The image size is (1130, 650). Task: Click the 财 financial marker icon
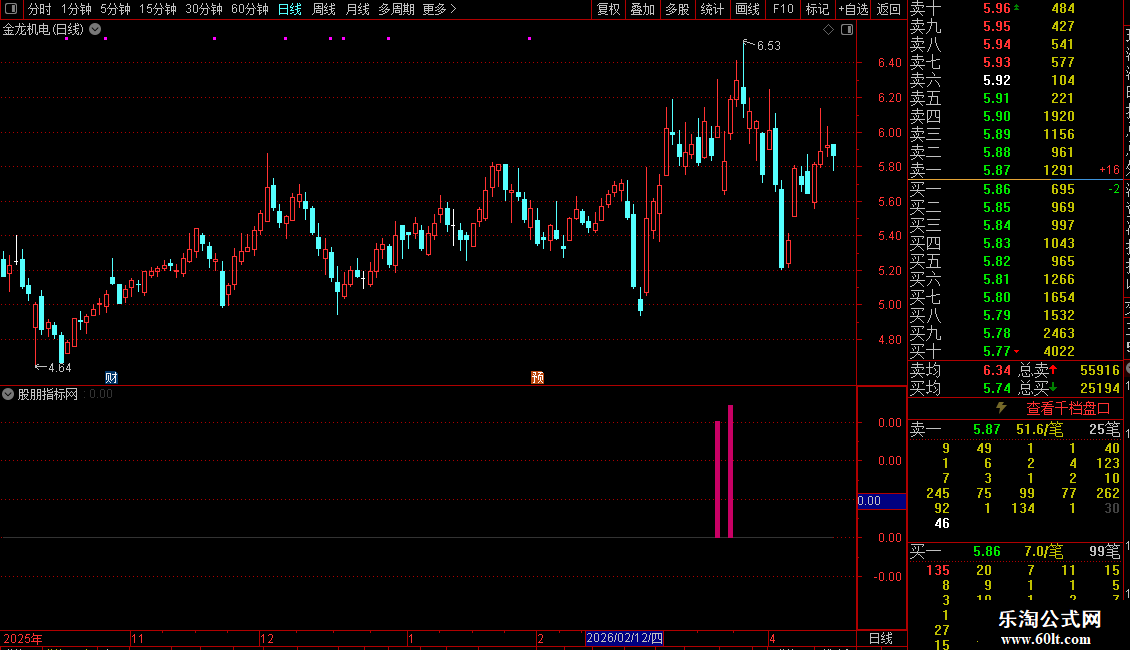(x=111, y=377)
